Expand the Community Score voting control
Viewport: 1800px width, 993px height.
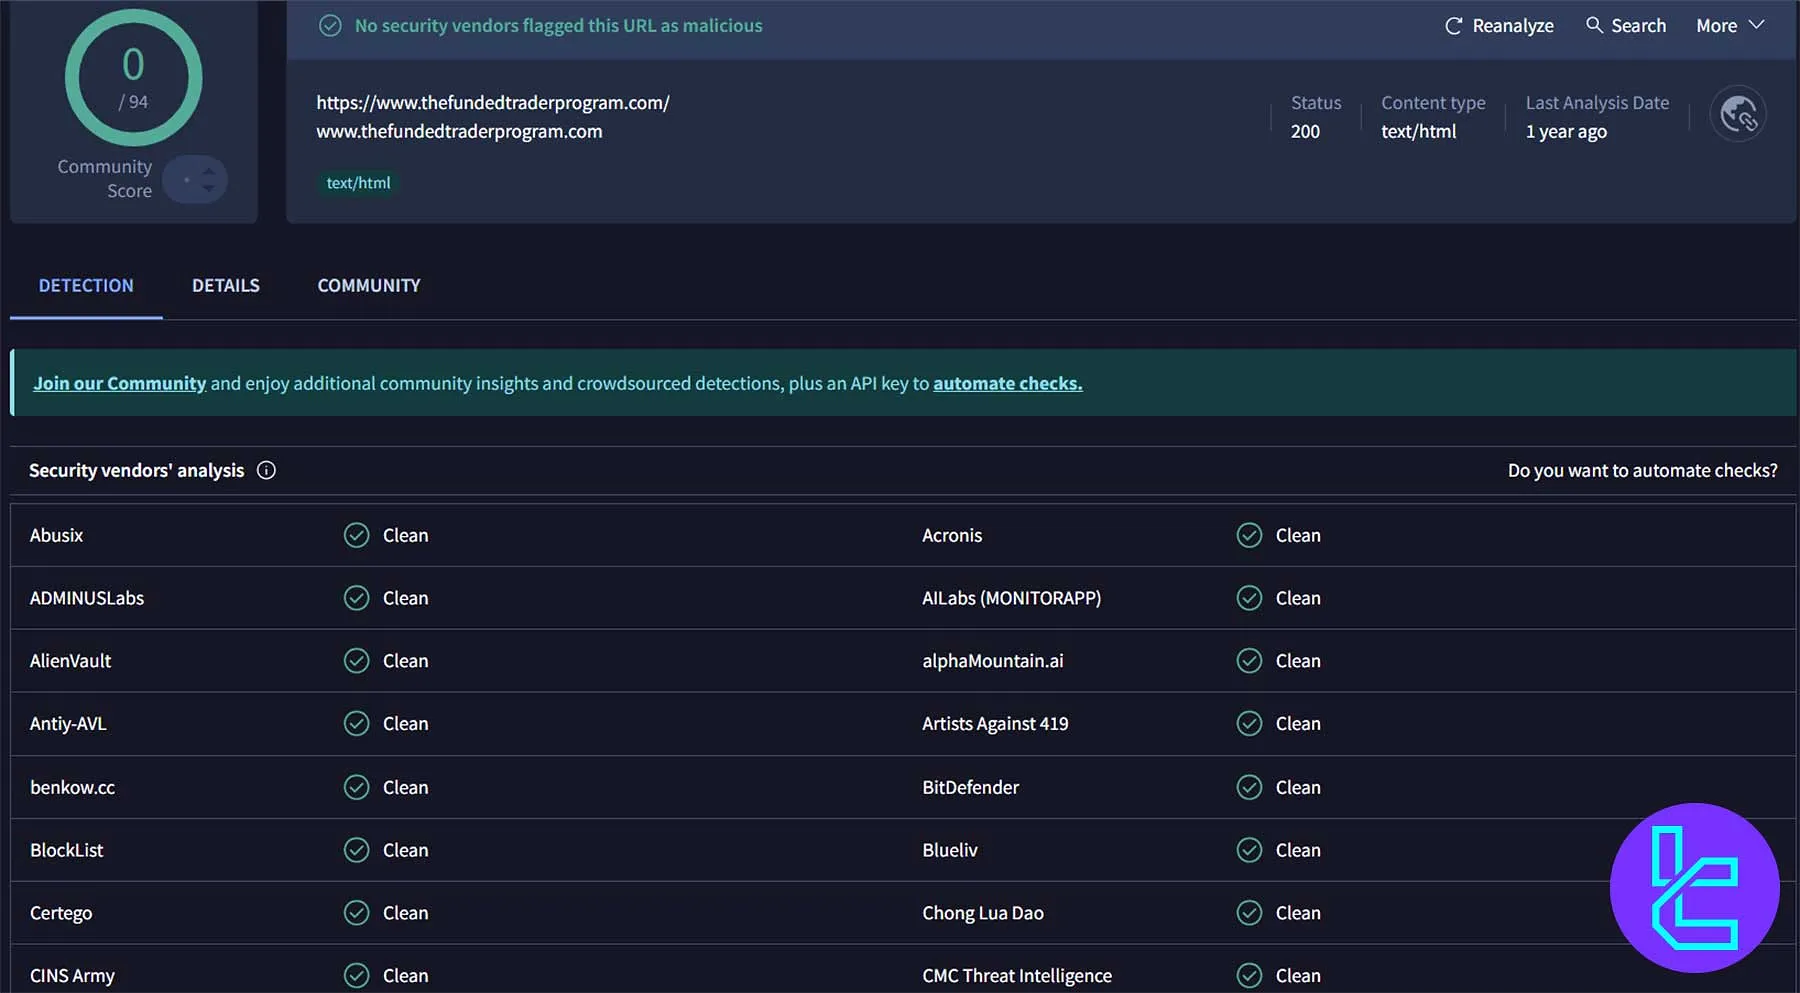[195, 179]
